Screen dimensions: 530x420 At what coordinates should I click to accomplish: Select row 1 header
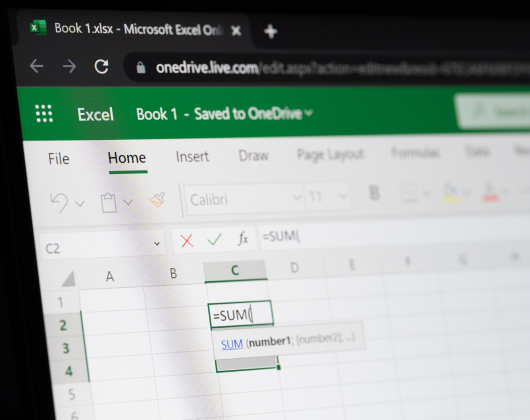[61, 302]
